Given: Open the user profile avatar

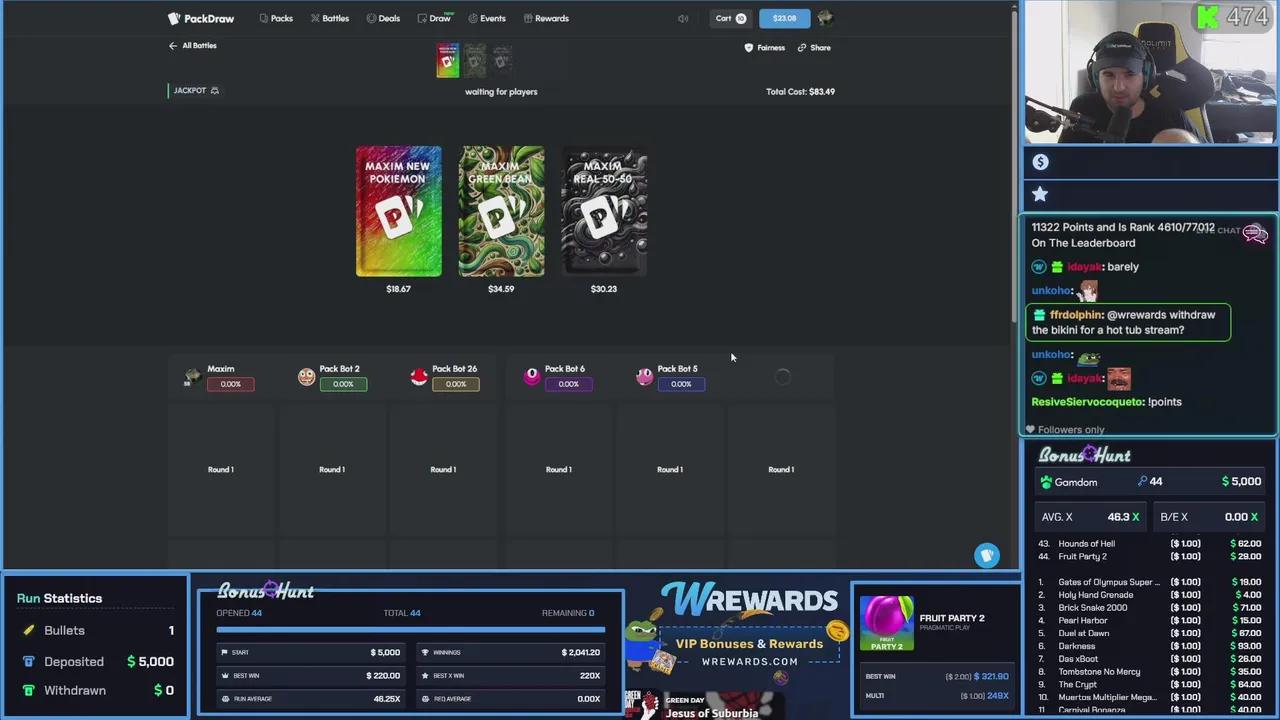Looking at the screenshot, I should (x=825, y=18).
